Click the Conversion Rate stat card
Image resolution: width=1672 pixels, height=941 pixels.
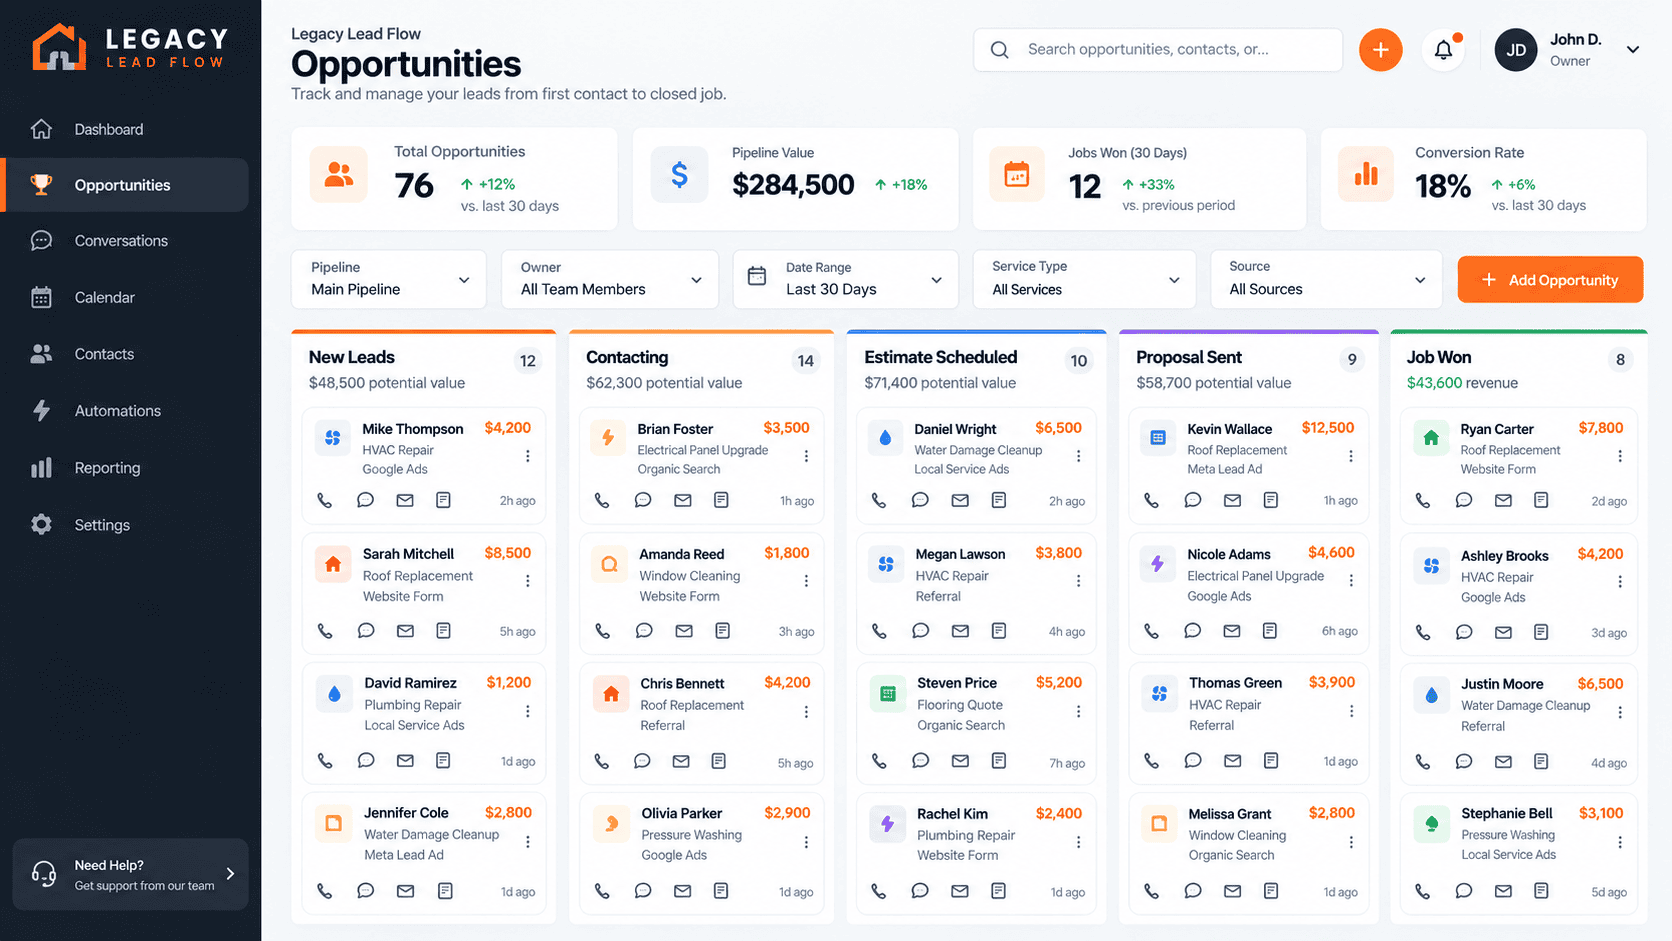(1483, 179)
